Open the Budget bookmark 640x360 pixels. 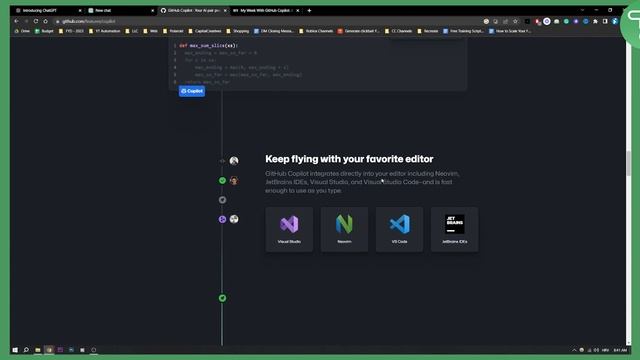pos(44,31)
